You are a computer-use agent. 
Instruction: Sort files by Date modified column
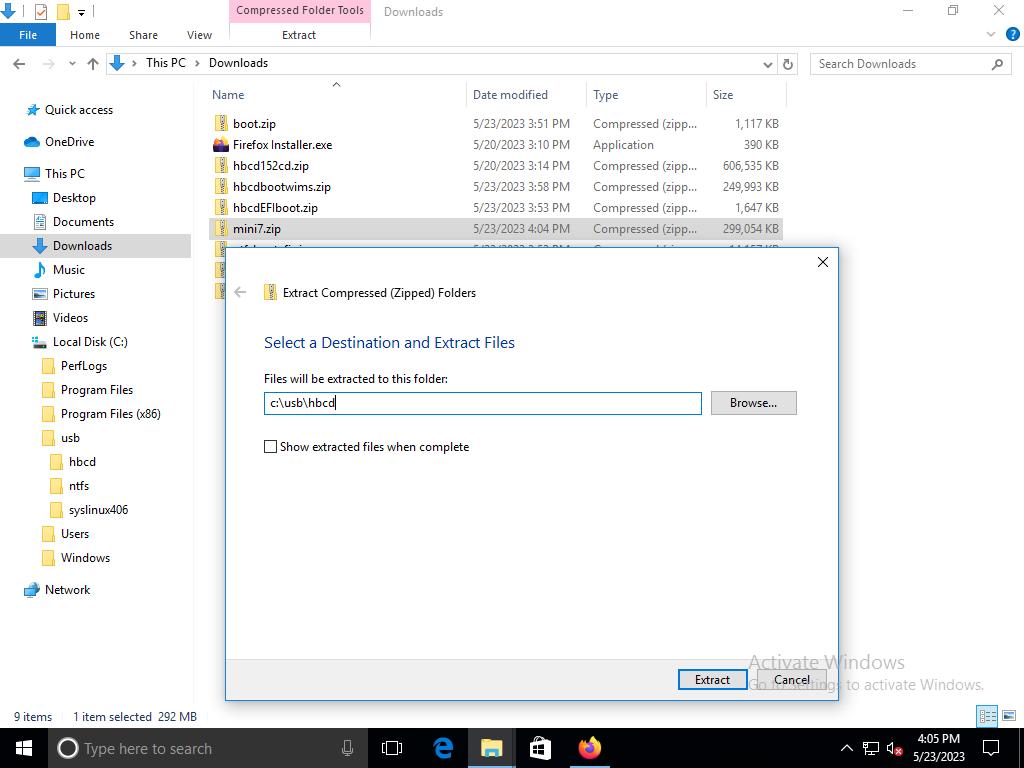click(x=510, y=95)
